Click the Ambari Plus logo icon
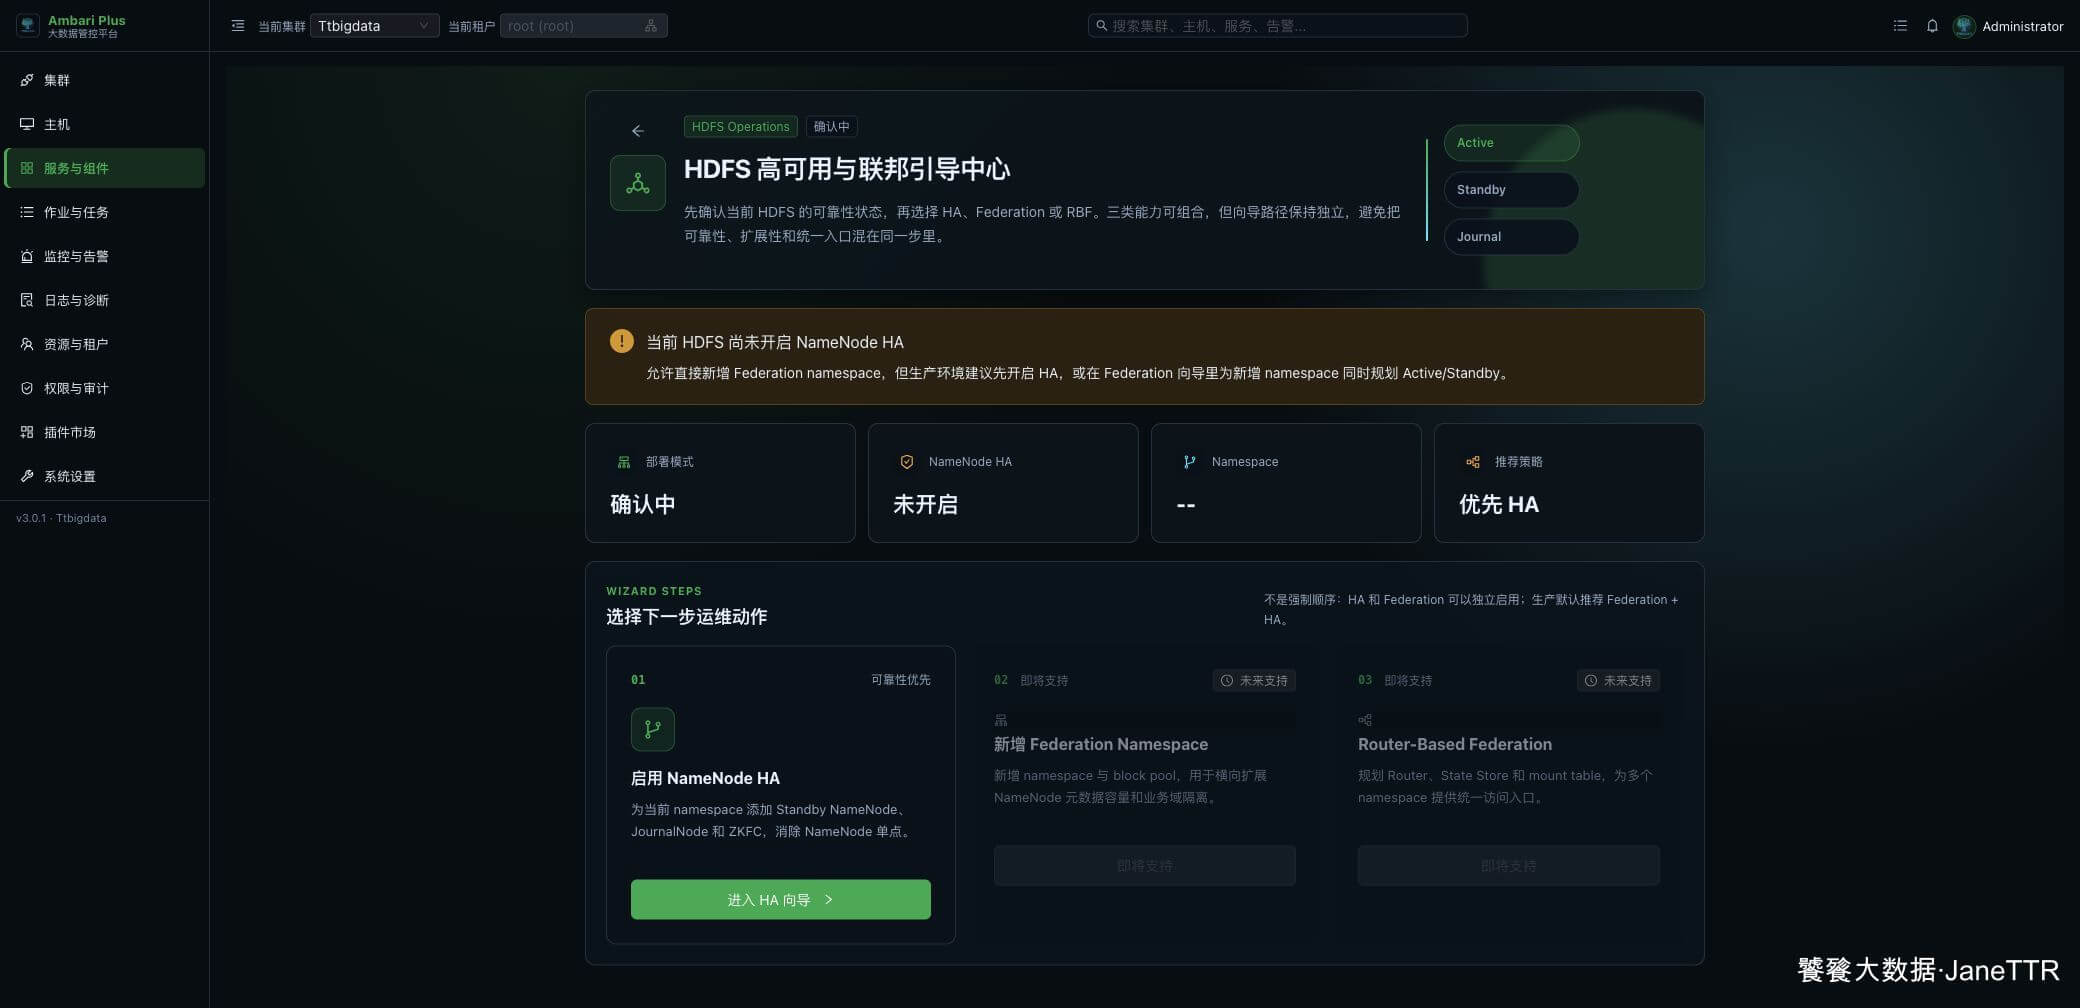This screenshot has height=1008, width=2080. [28, 26]
